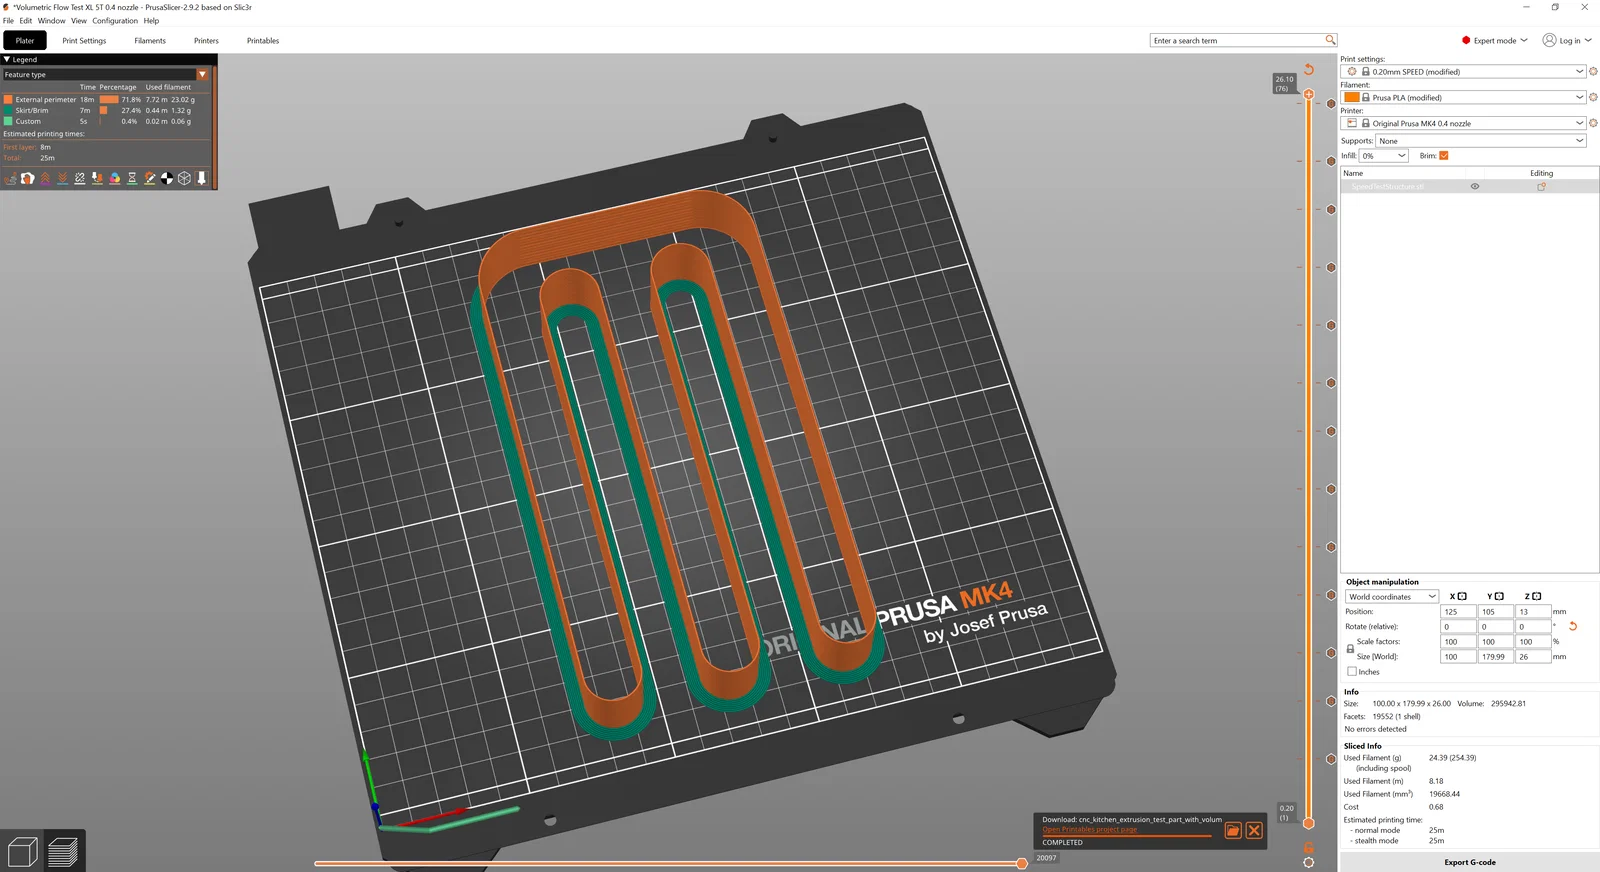Reset rotation with the orange arrow icon

tap(1573, 626)
